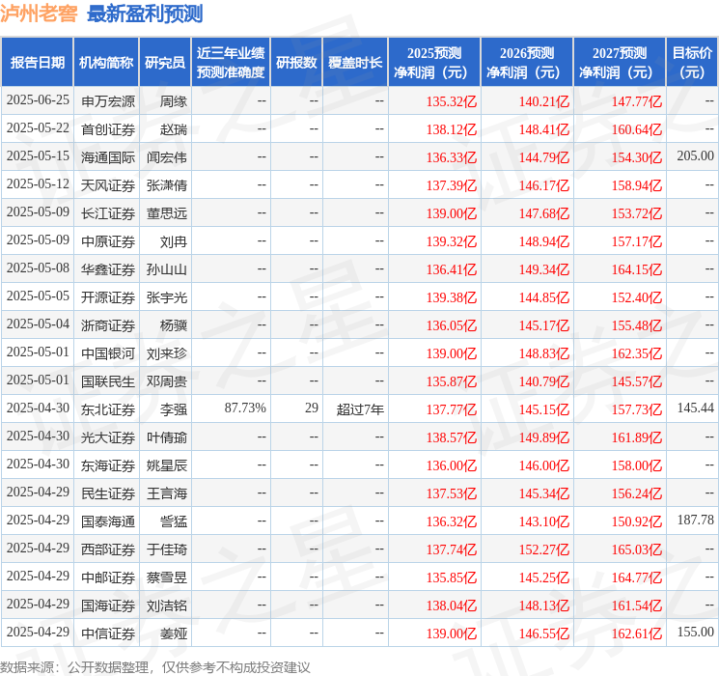
Task: Click institution 天风证券
Action: 108,185
